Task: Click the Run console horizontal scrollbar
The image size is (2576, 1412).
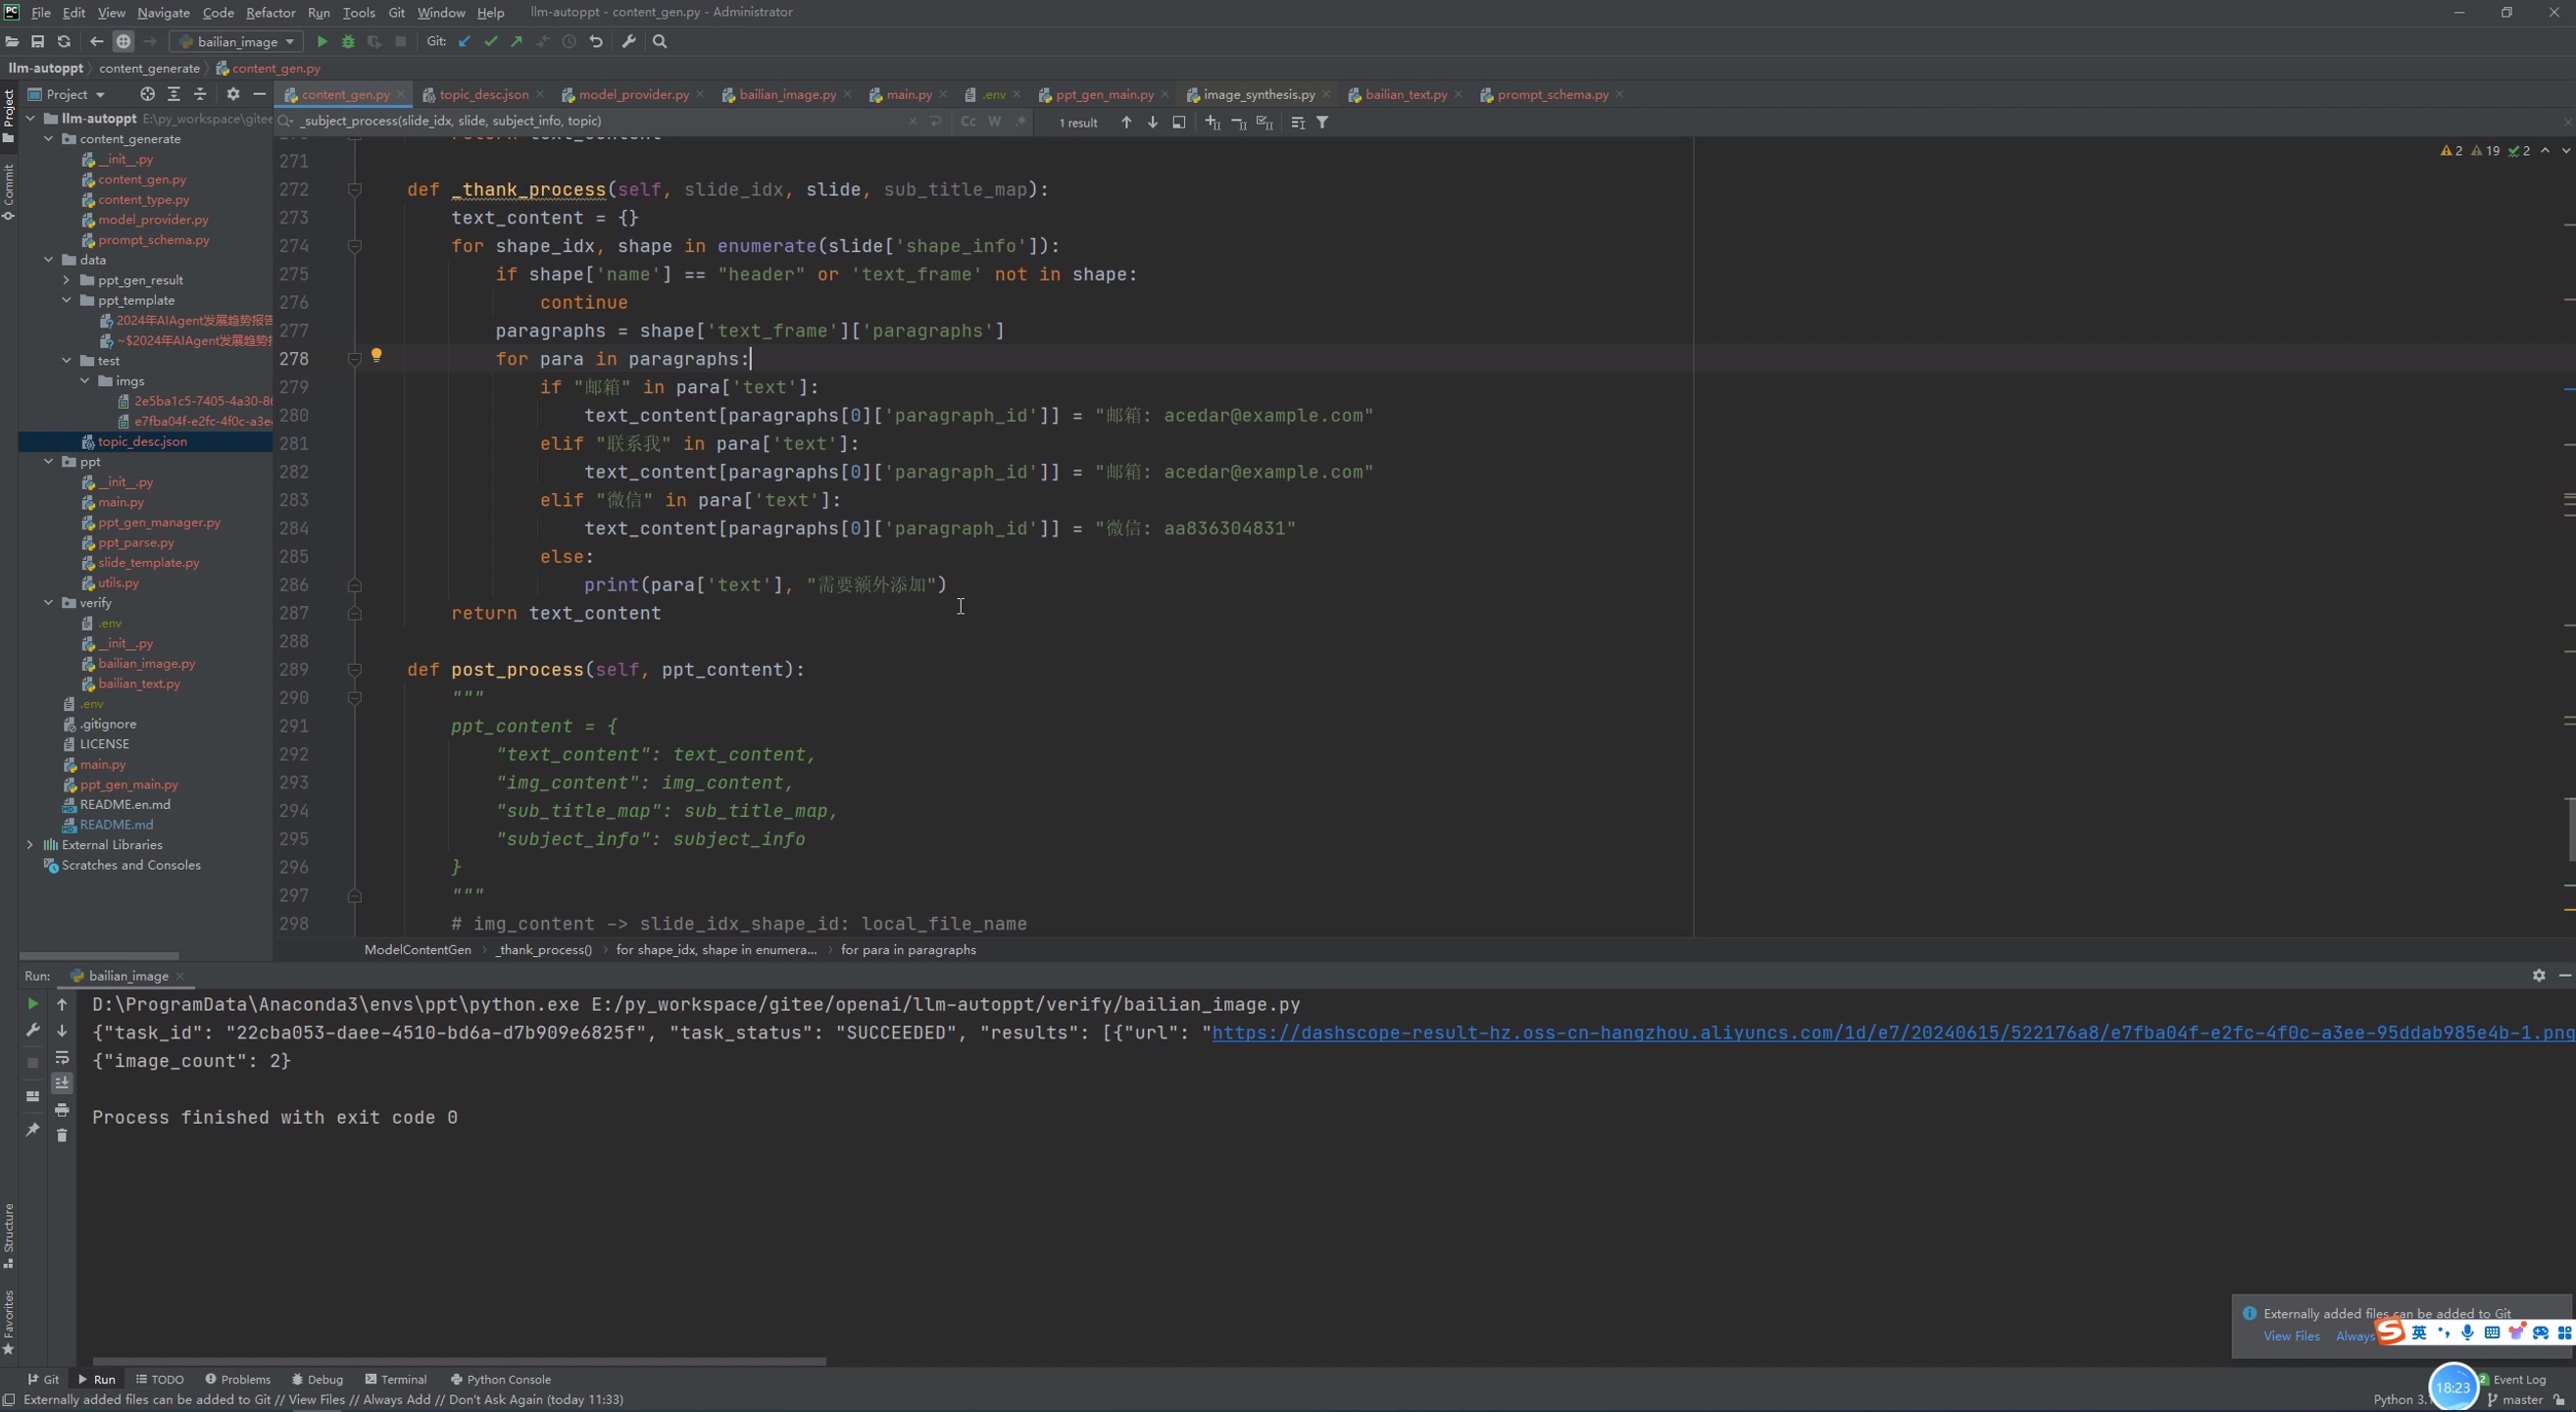Action: (x=460, y=1361)
